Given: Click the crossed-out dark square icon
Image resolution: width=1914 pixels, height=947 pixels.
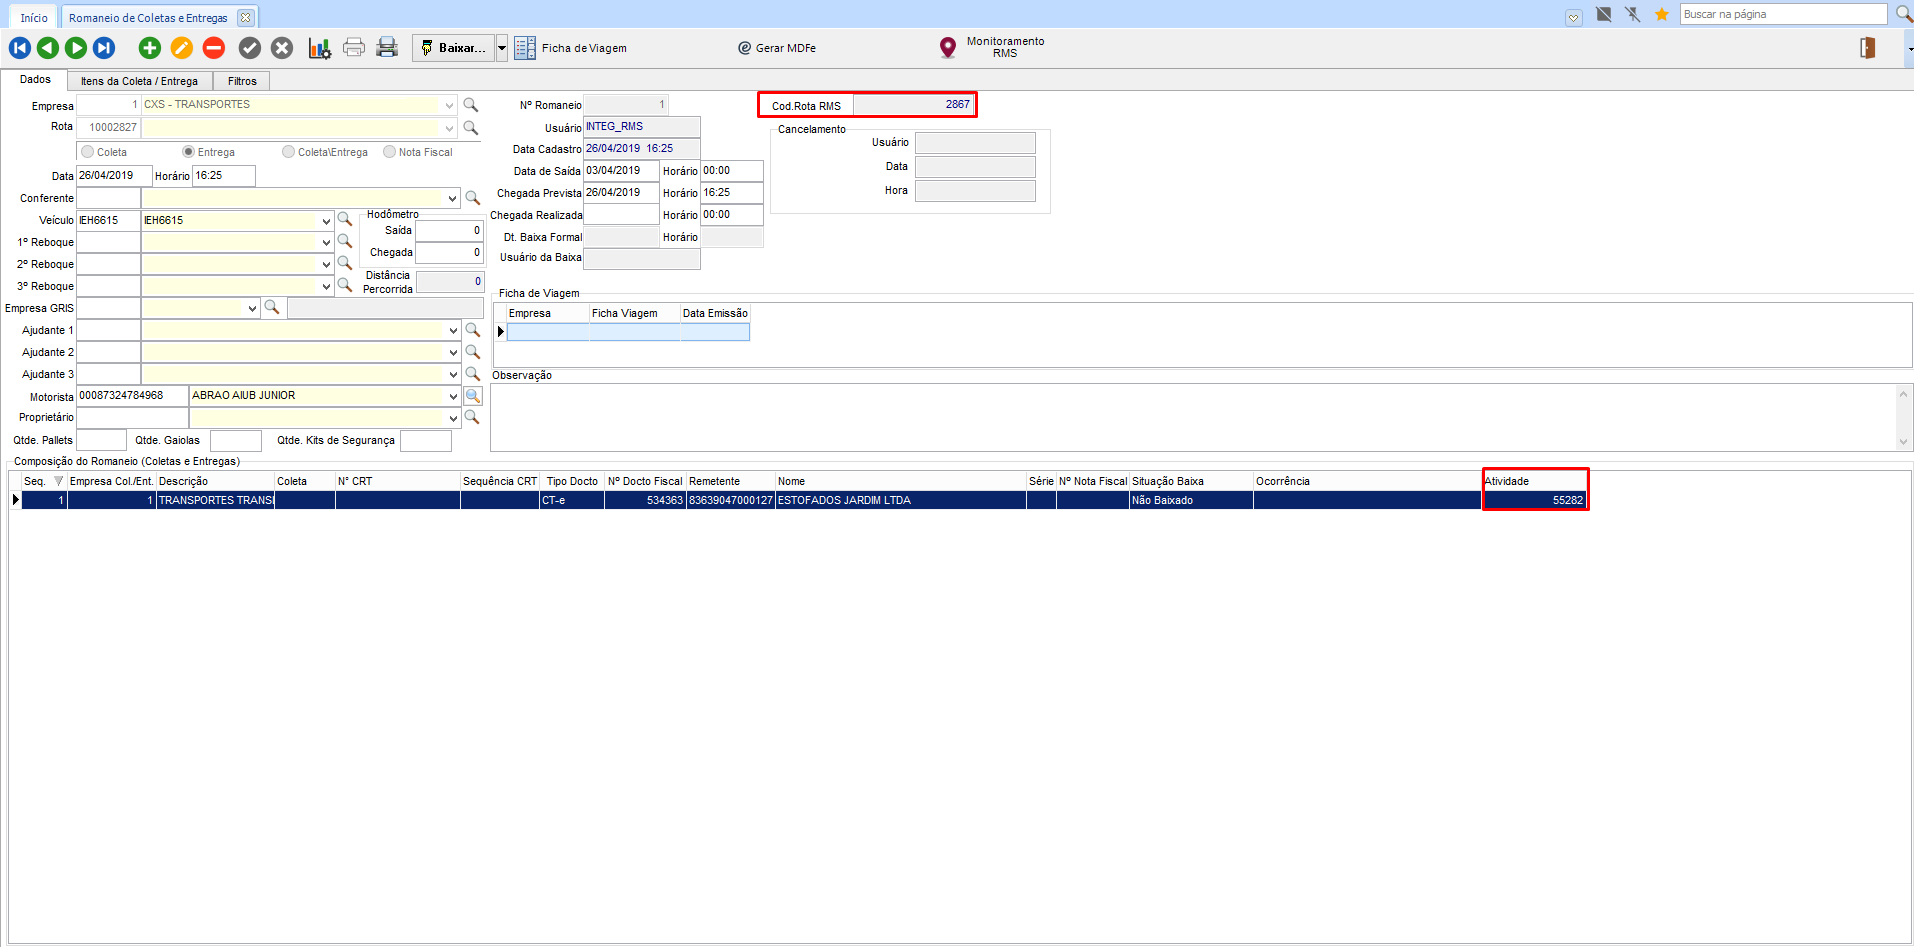Looking at the screenshot, I should point(1604,14).
